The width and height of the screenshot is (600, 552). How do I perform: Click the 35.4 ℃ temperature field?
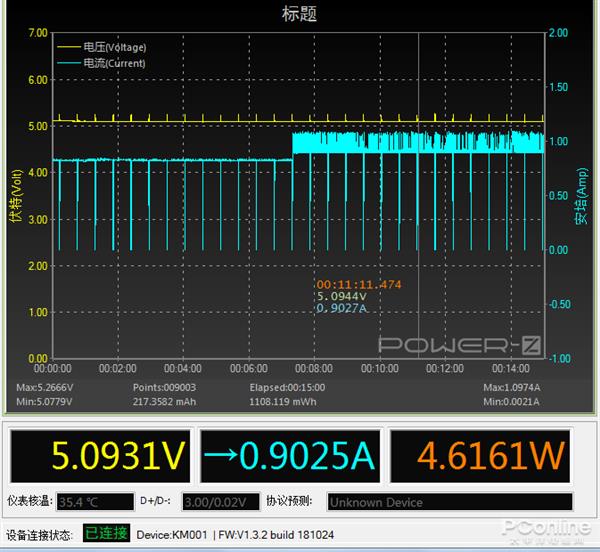95,502
